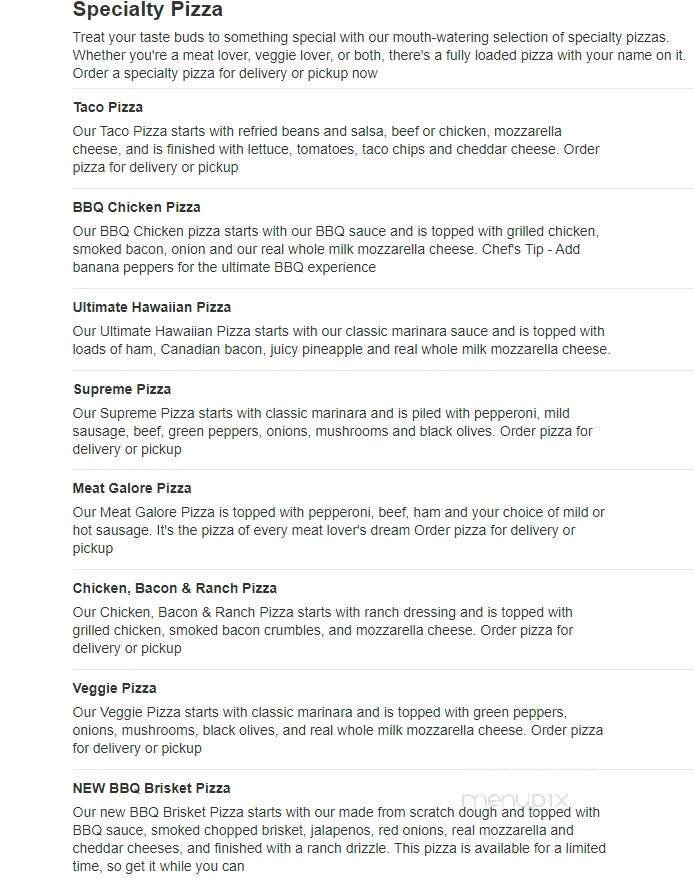This screenshot has height=883, width=694.
Task: Open the Veggie Pizza menu entry
Action: [x=115, y=688]
